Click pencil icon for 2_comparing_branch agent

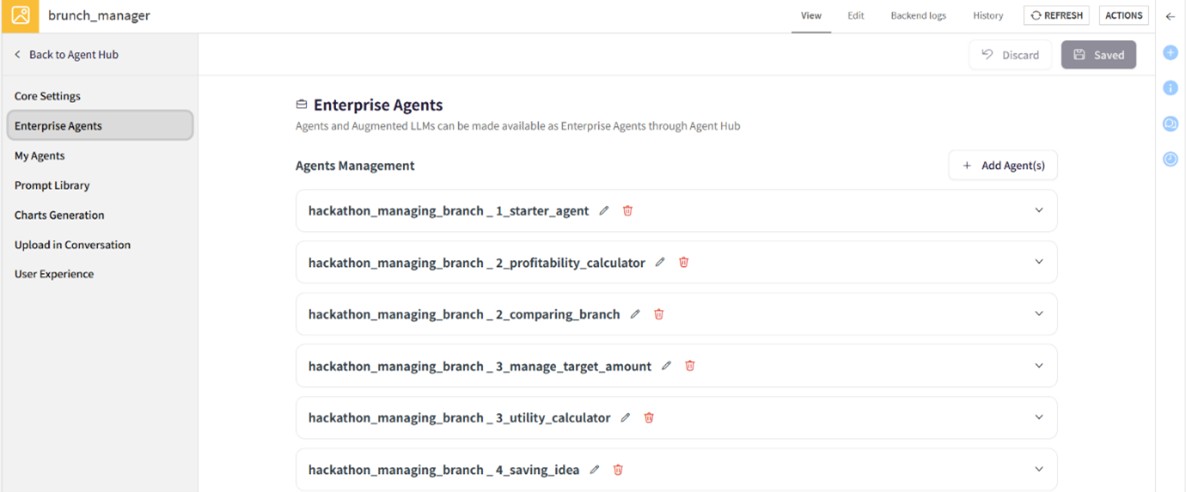coord(635,314)
